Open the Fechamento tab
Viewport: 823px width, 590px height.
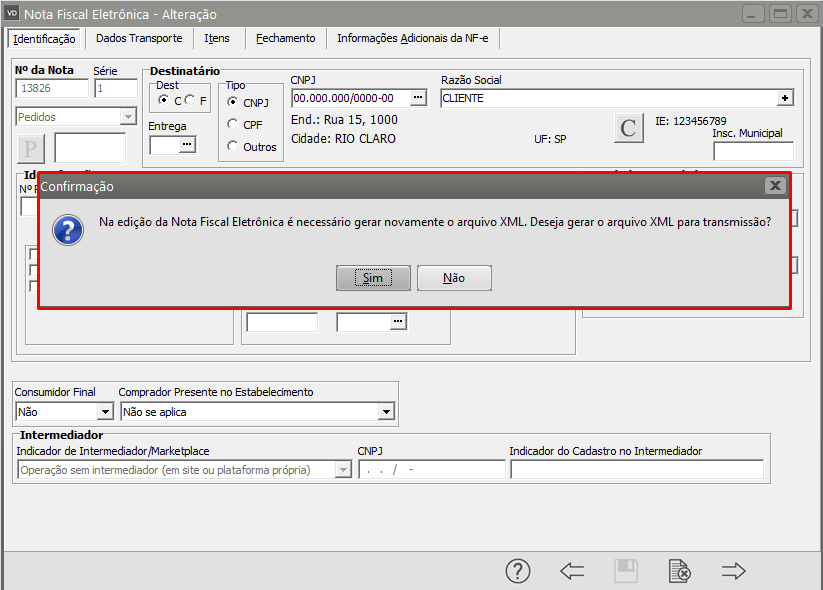285,38
